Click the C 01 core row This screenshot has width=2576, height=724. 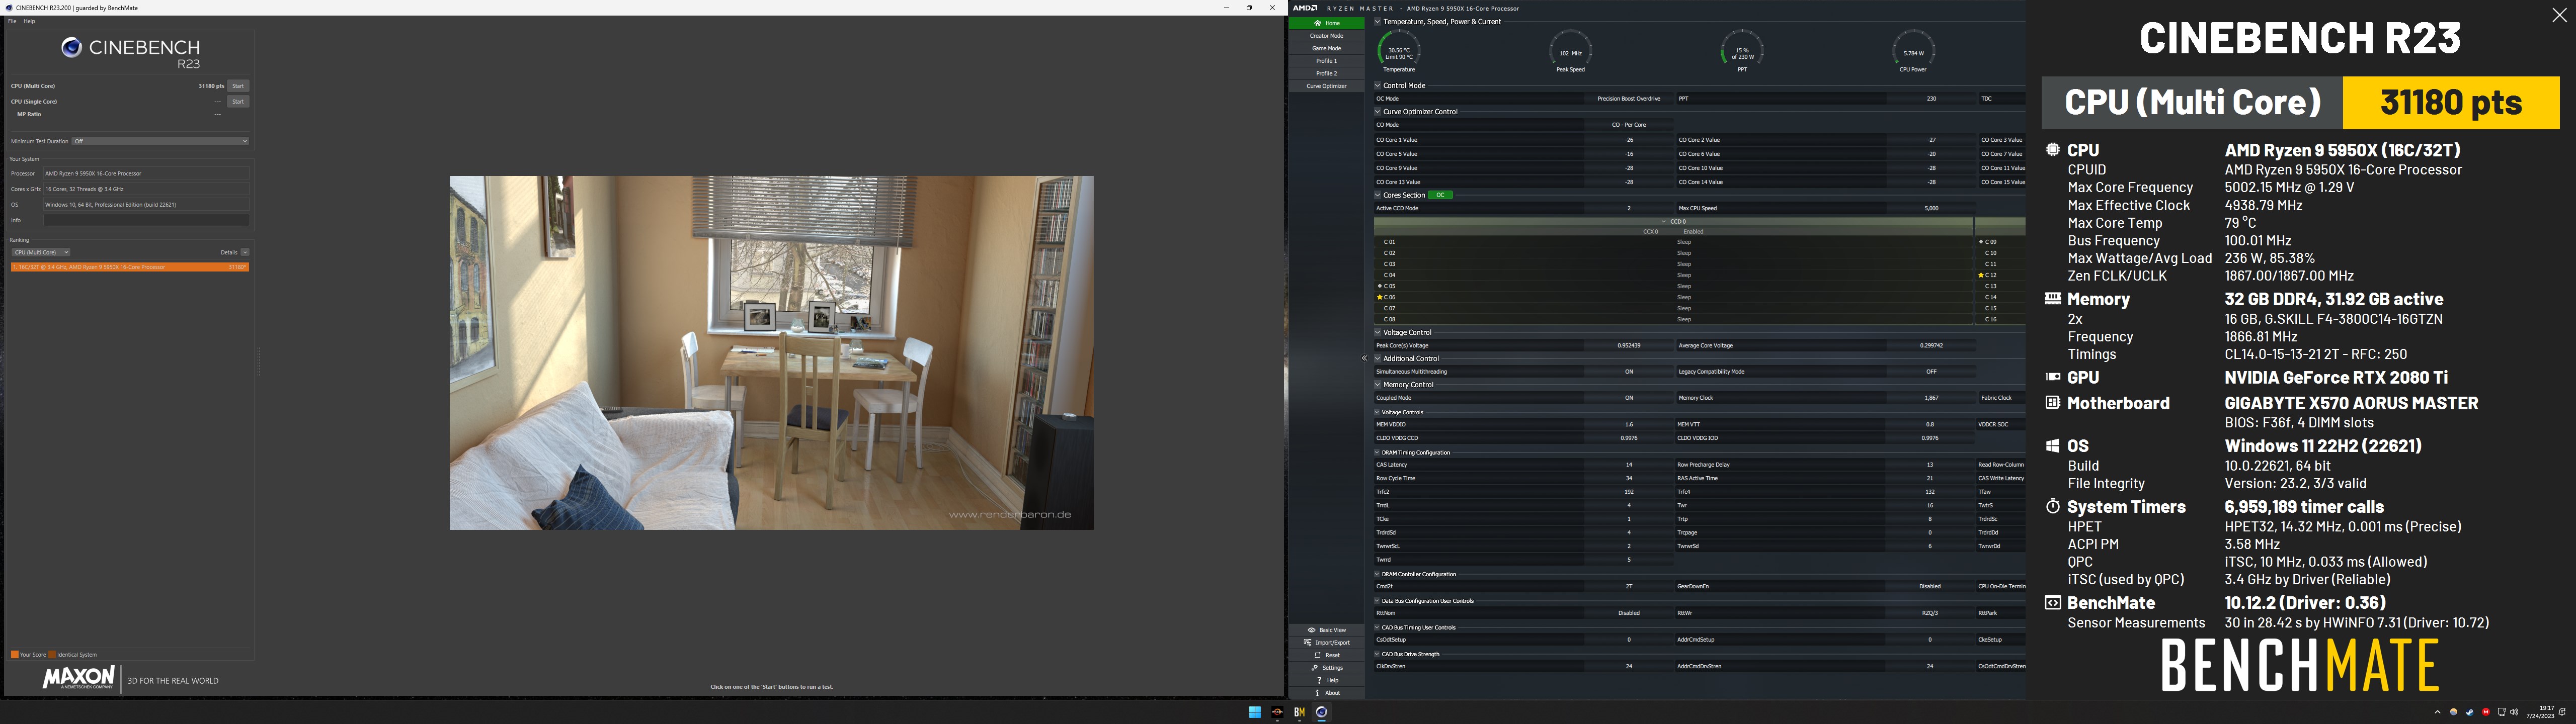point(1673,242)
